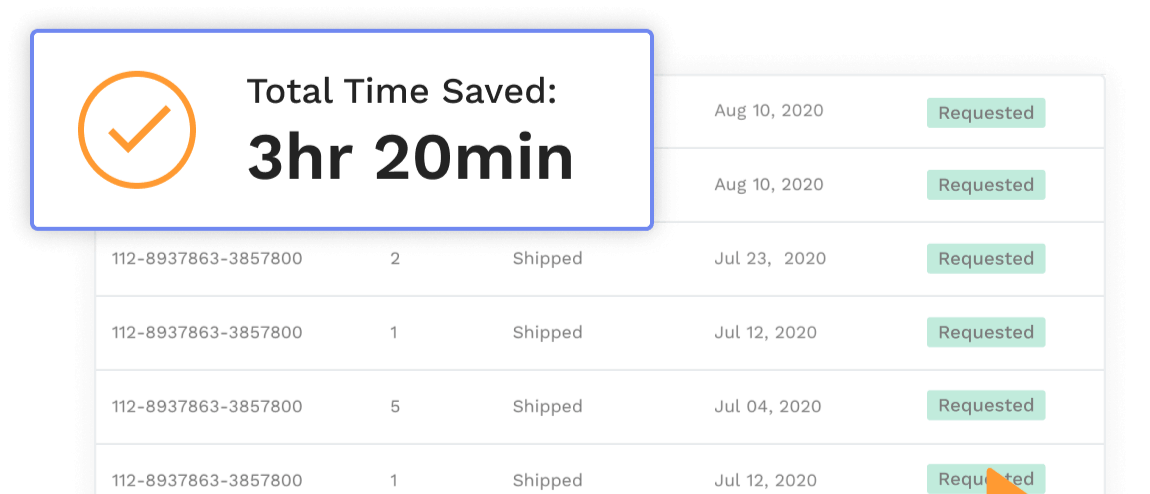Click Requested badge partly covered by orange arrow

tap(986, 479)
